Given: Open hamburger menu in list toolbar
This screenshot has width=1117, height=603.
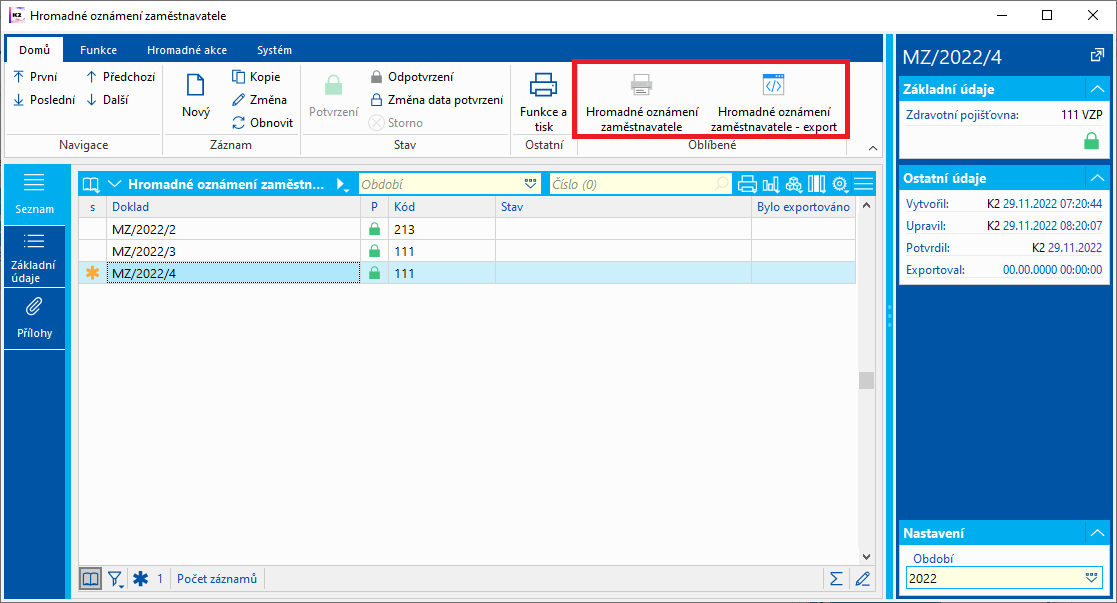Looking at the screenshot, I should pos(863,185).
